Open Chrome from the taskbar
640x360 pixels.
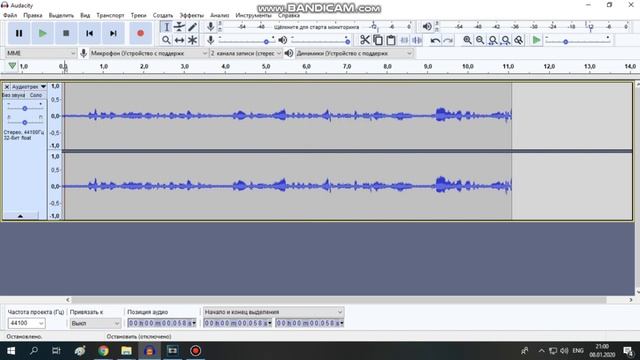tap(103, 351)
